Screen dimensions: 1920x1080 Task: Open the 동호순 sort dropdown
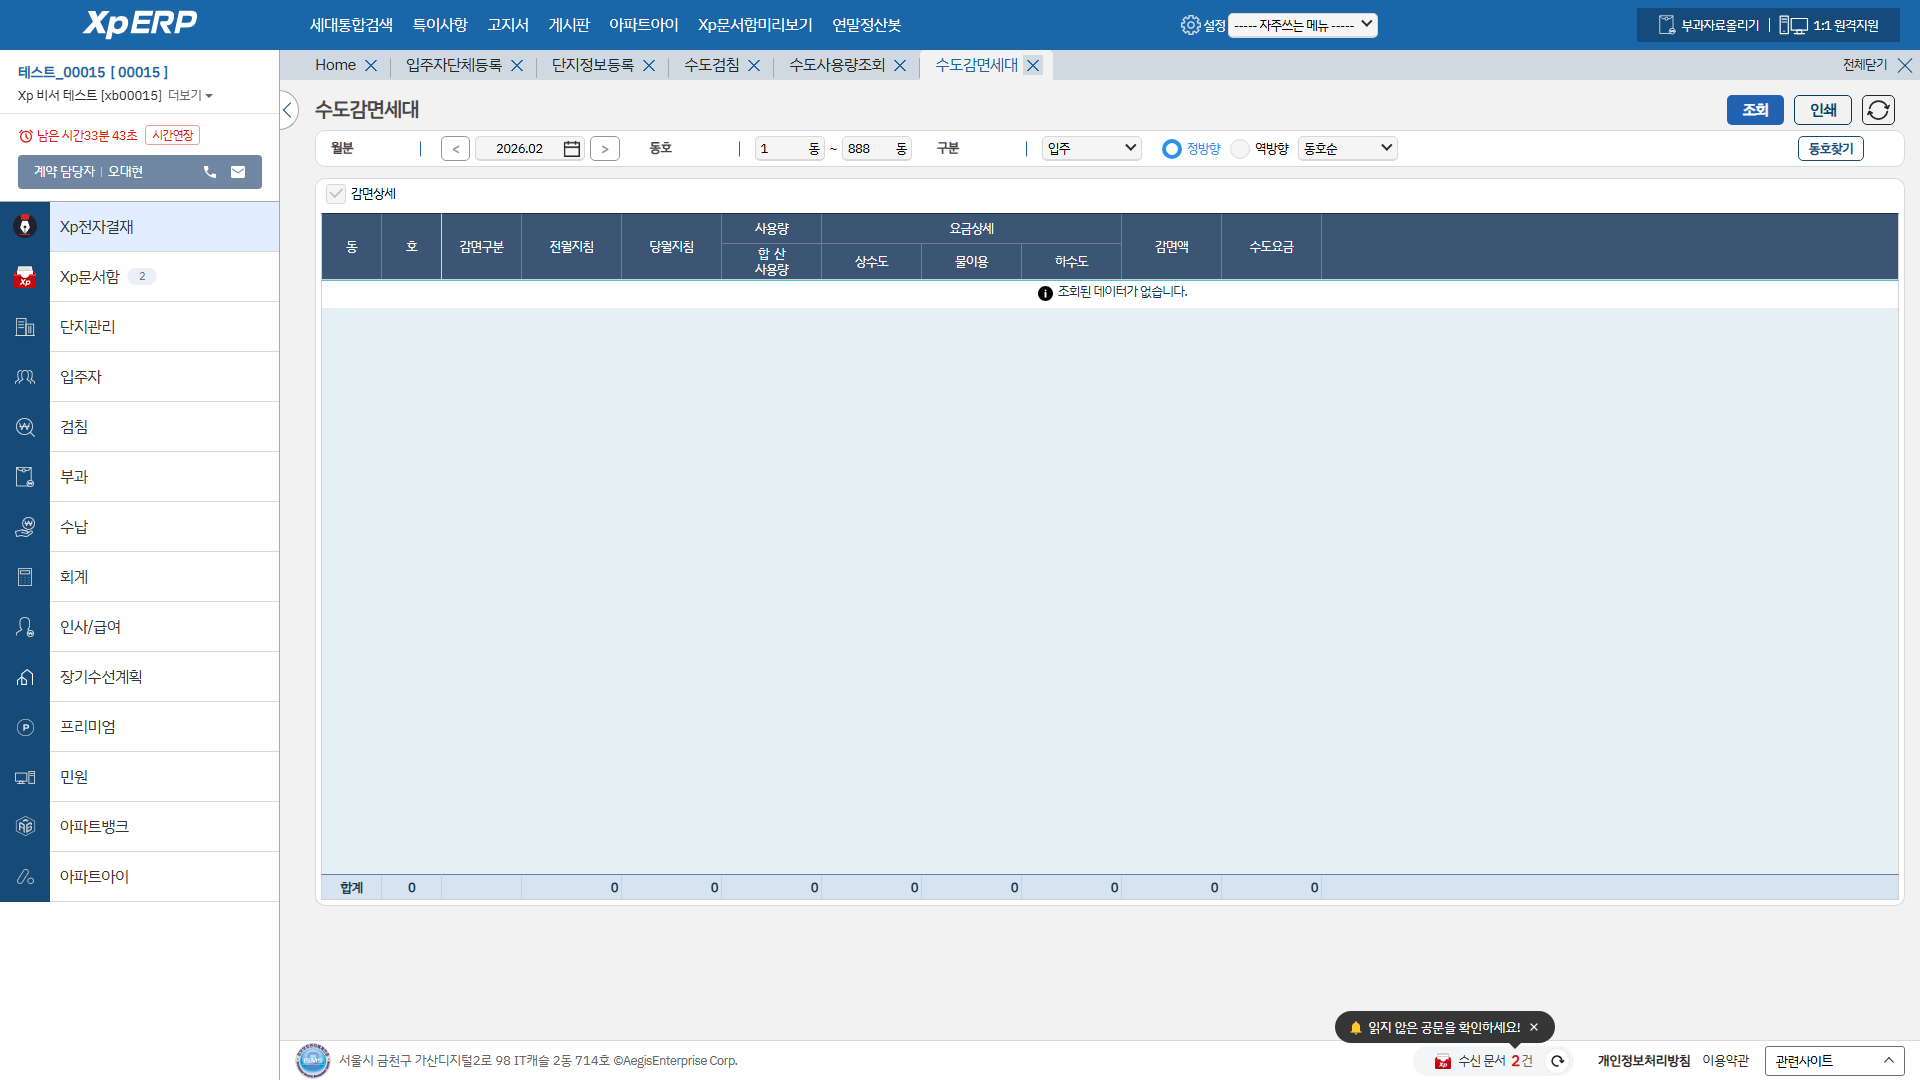[1347, 149]
